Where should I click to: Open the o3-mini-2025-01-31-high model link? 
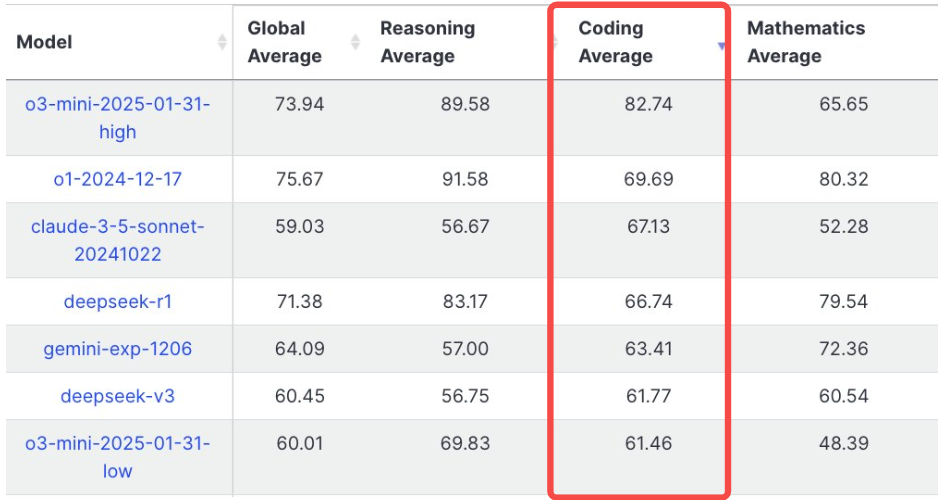pos(117,118)
